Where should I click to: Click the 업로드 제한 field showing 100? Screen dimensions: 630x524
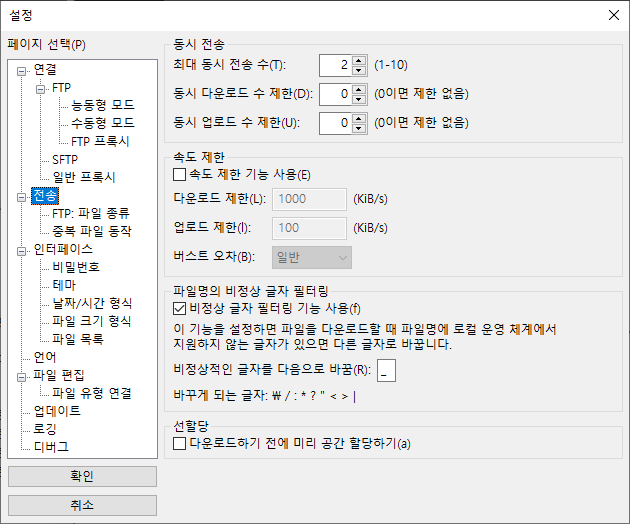pyautogui.click(x=309, y=228)
